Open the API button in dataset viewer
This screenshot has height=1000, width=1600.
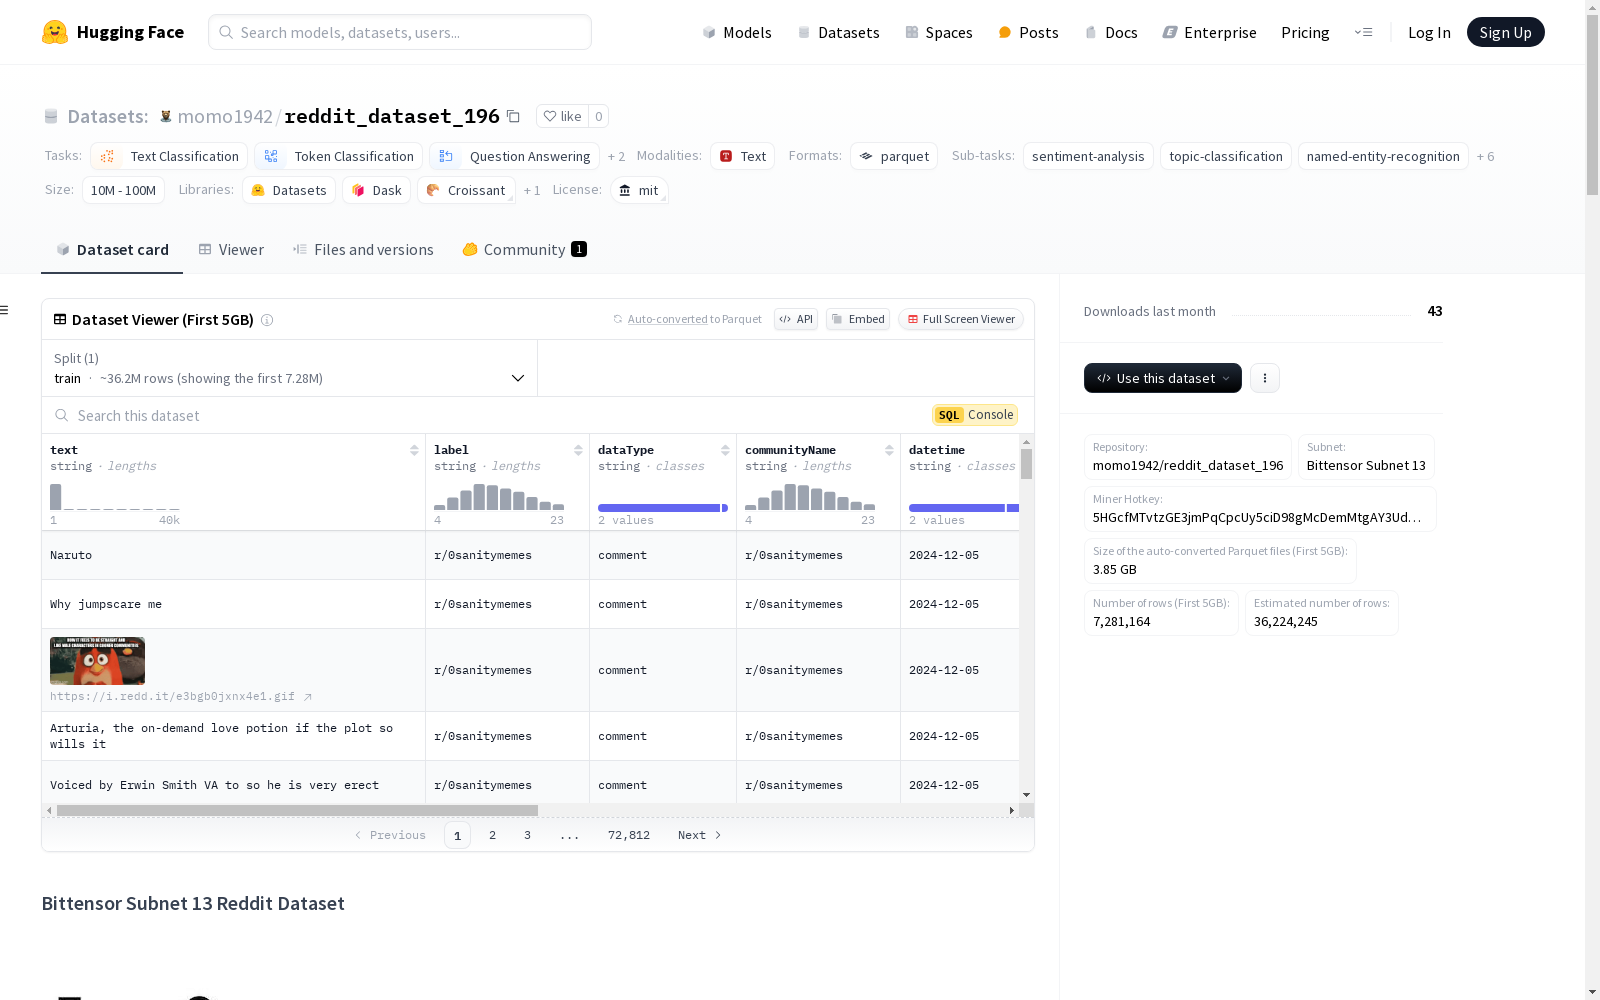(796, 319)
